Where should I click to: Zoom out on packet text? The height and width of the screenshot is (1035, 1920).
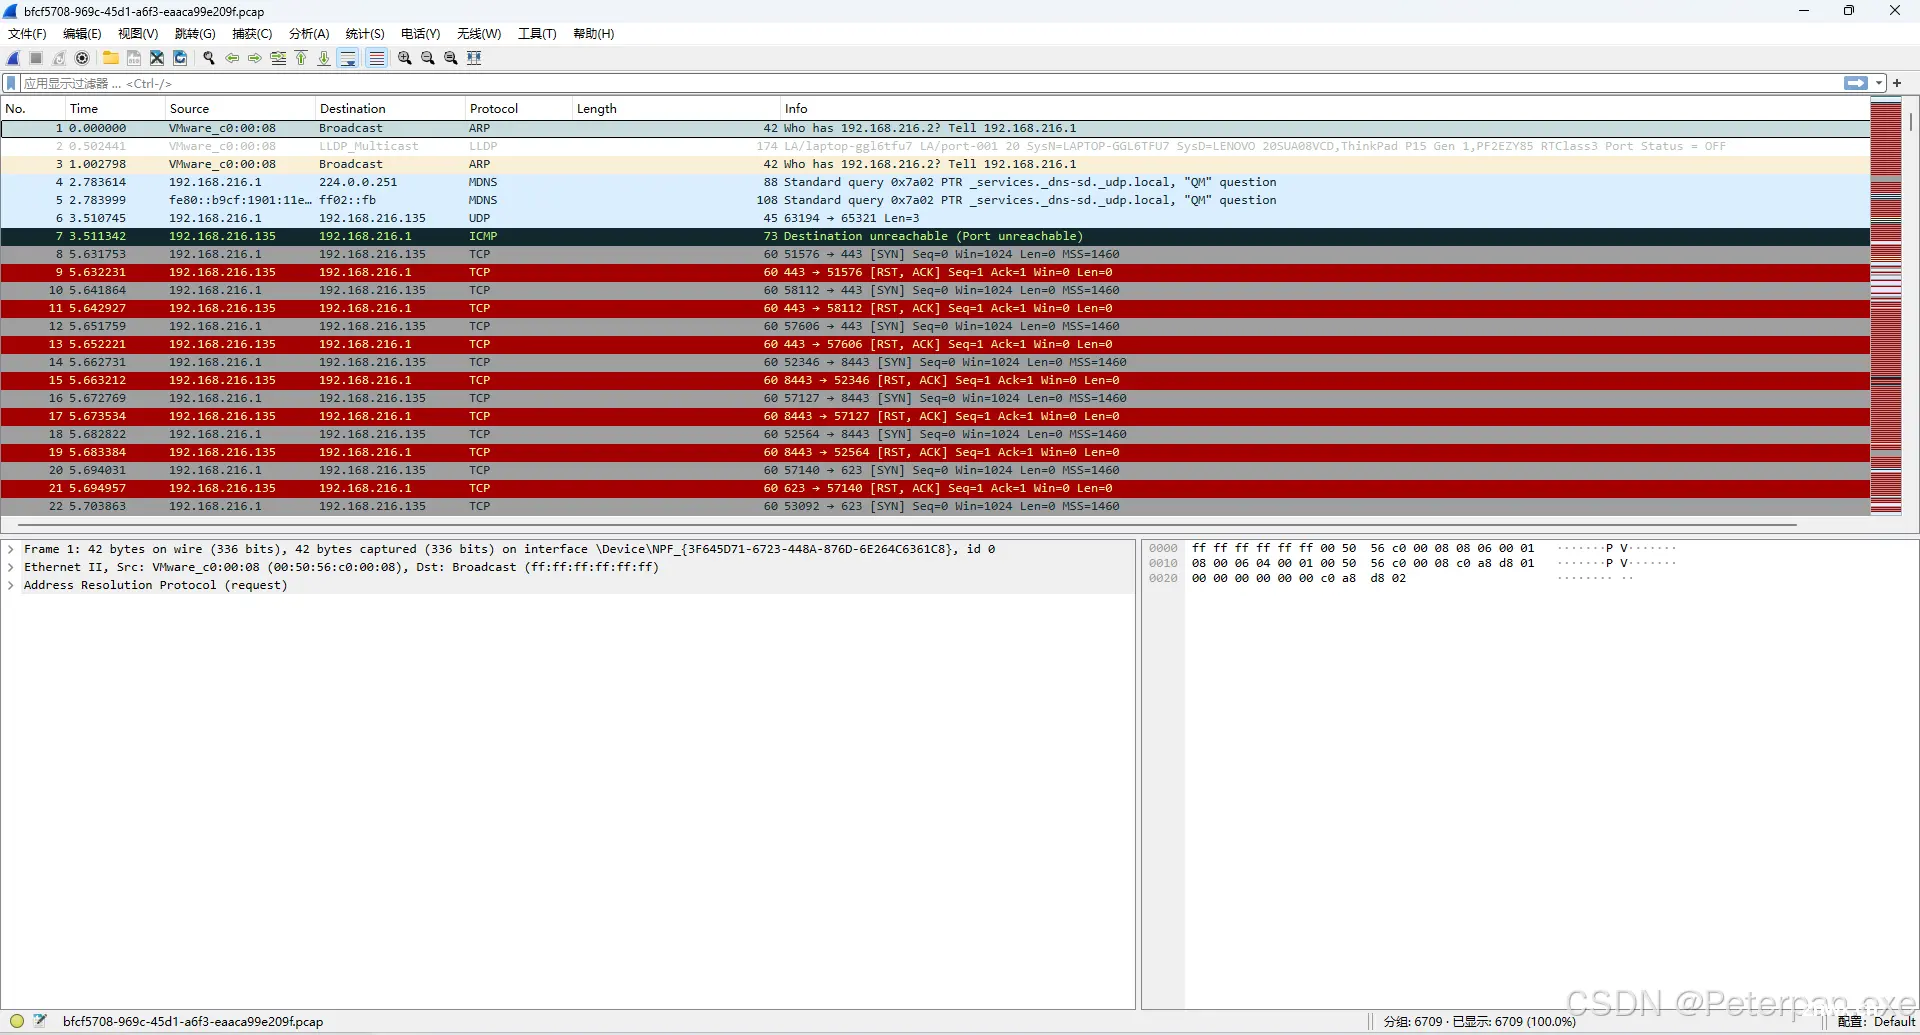[x=428, y=58]
